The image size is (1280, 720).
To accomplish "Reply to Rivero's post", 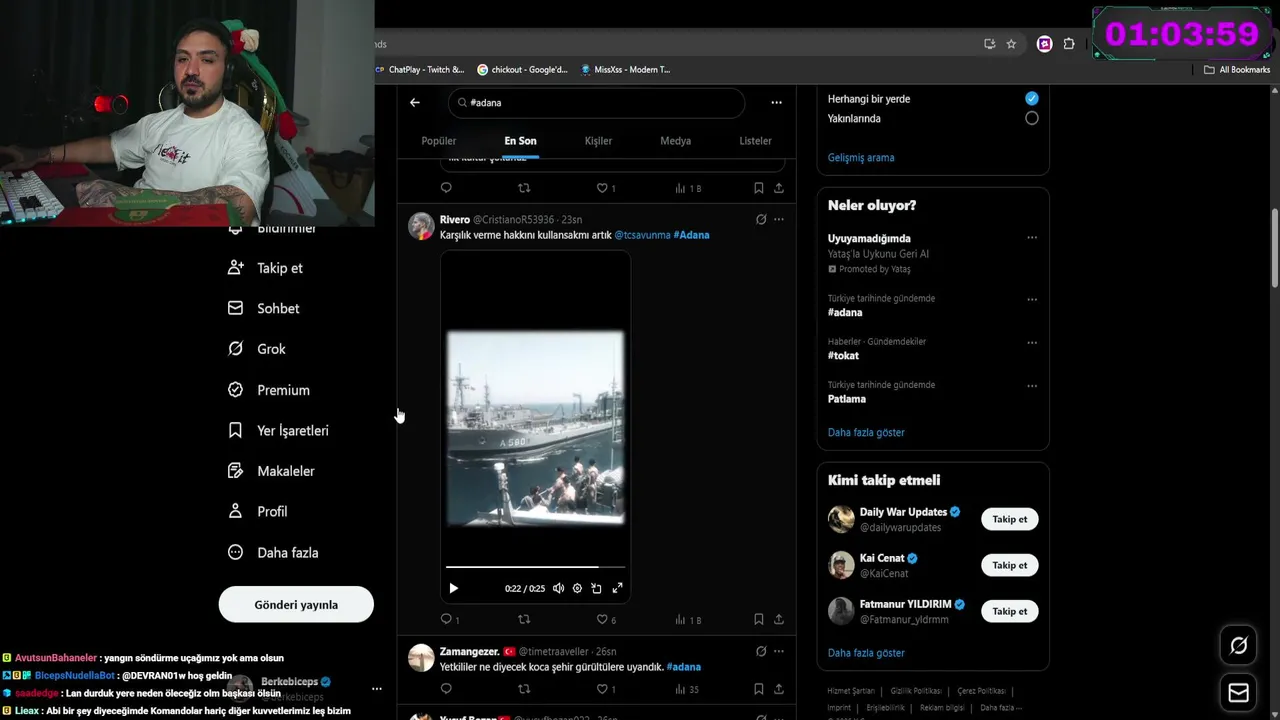I will tap(446, 620).
